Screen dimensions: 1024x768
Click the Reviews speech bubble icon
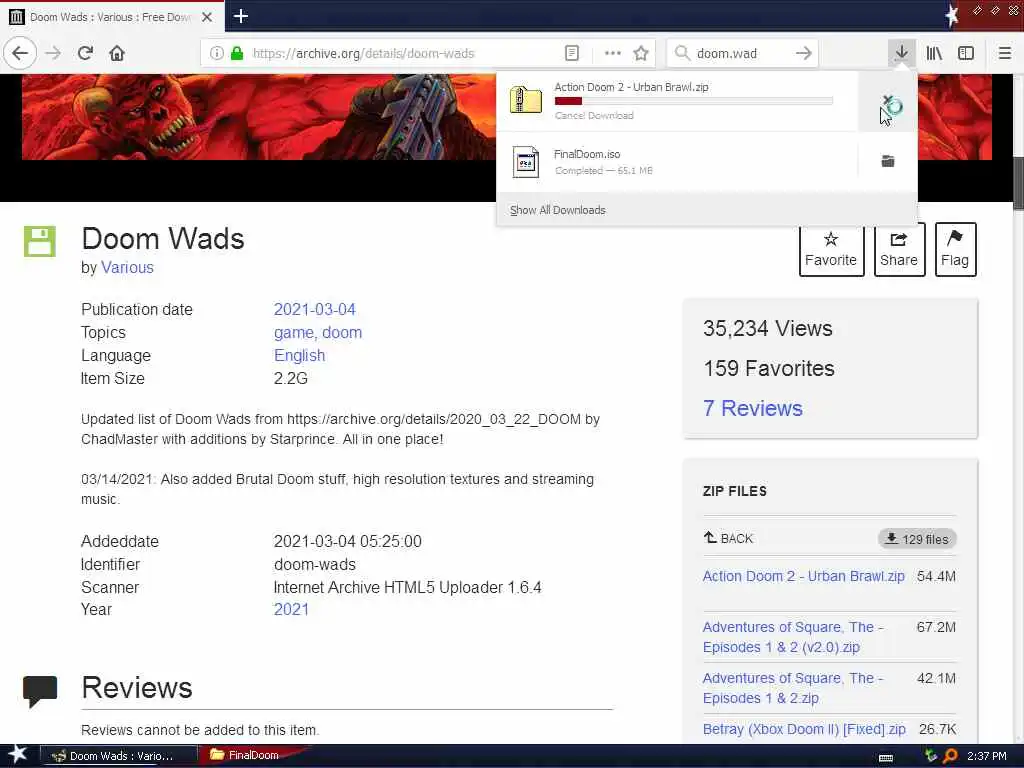point(40,691)
